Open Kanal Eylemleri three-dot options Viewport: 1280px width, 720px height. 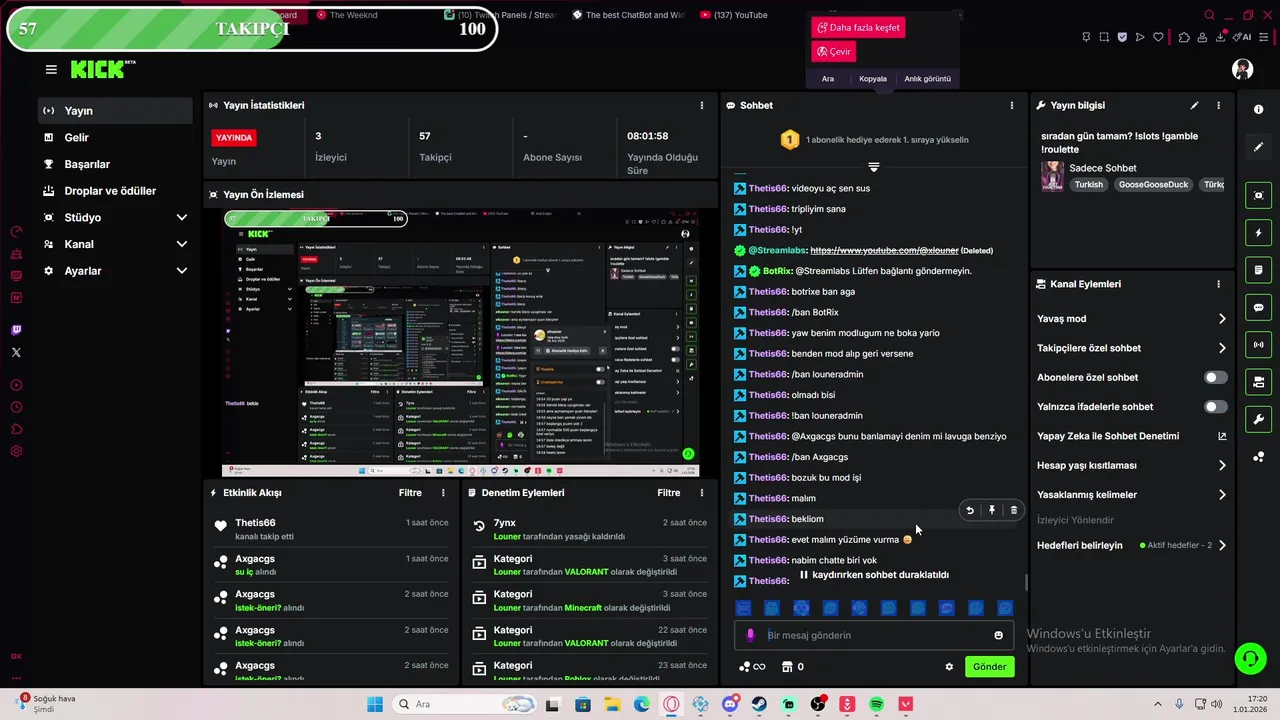click(1218, 284)
